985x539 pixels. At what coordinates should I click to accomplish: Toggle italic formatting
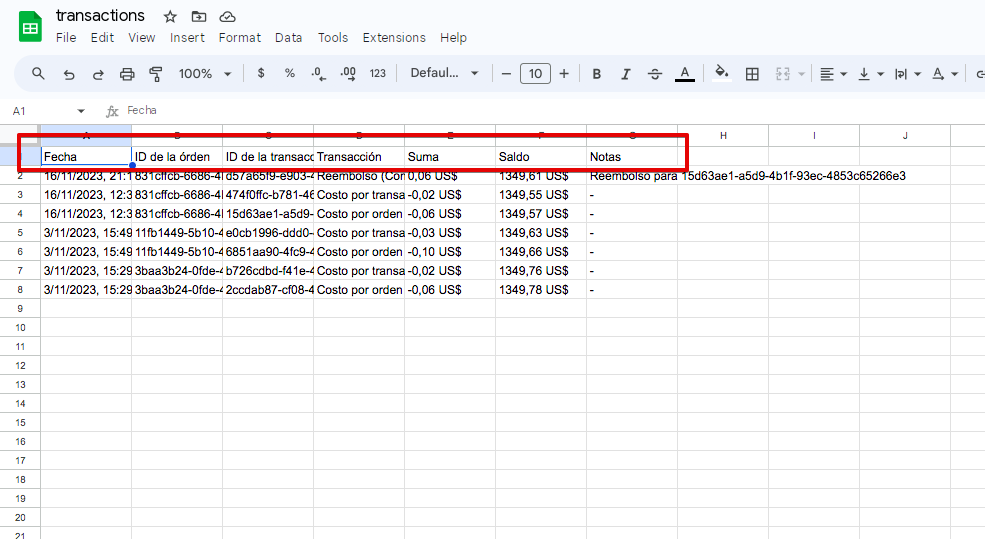626,74
